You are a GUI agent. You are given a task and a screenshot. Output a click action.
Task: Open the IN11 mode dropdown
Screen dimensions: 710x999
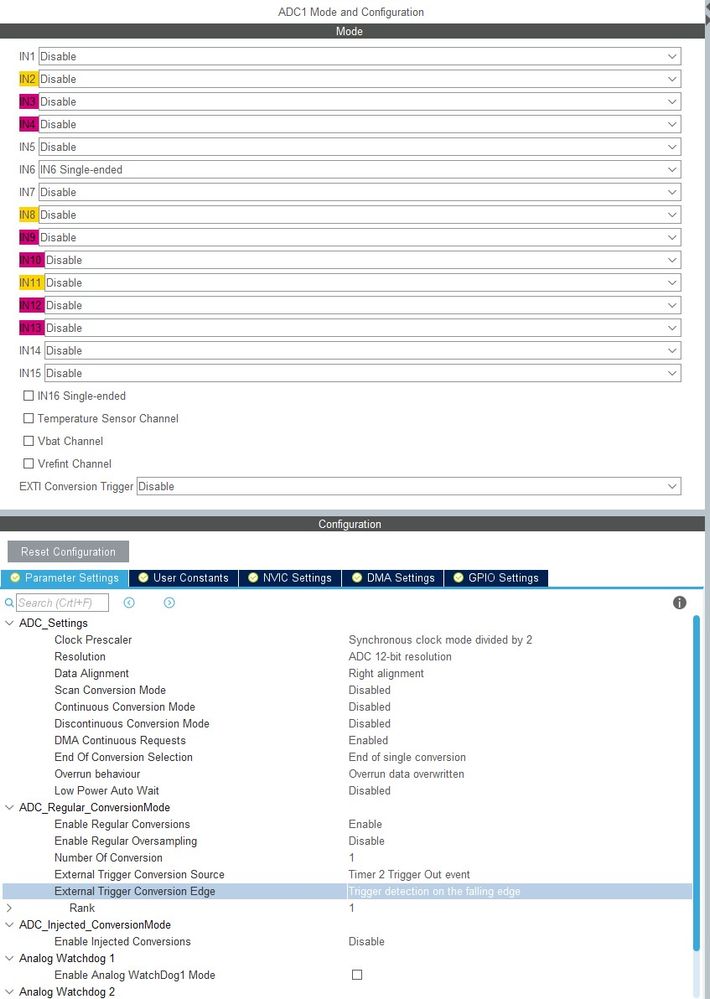coord(363,282)
